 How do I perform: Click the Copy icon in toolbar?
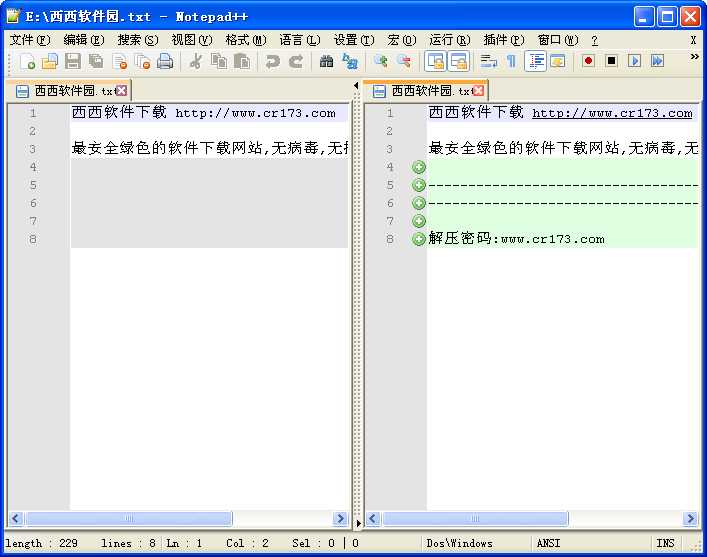coord(219,61)
